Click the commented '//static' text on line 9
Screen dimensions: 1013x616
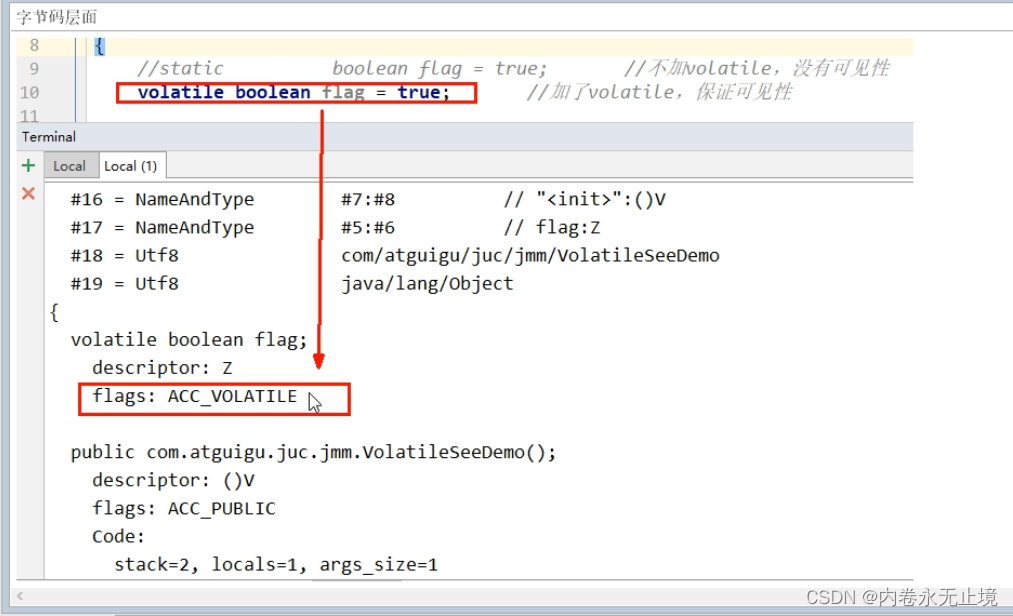tap(180, 69)
